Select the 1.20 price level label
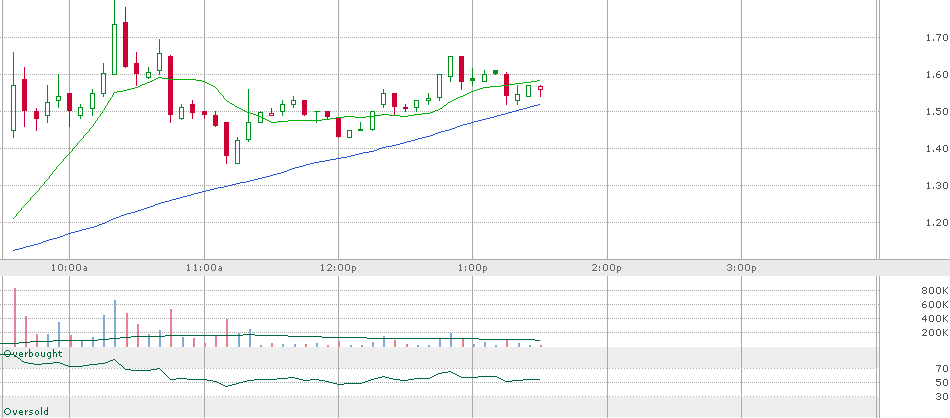The width and height of the screenshot is (950, 418). (937, 222)
